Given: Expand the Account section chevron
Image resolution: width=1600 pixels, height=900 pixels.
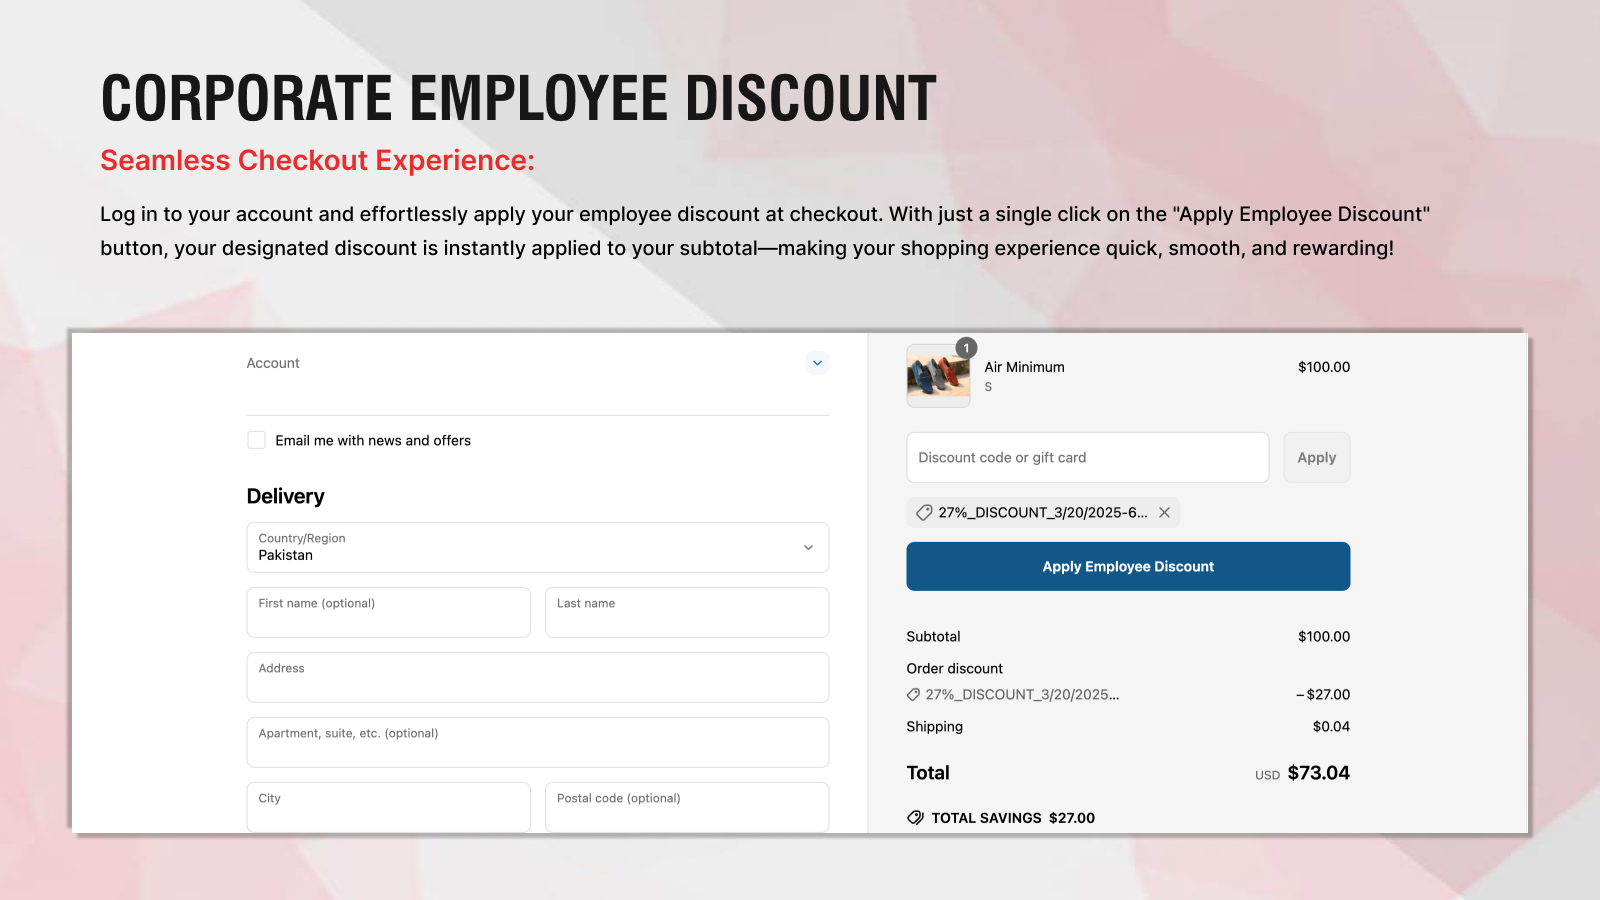Looking at the screenshot, I should pyautogui.click(x=817, y=363).
